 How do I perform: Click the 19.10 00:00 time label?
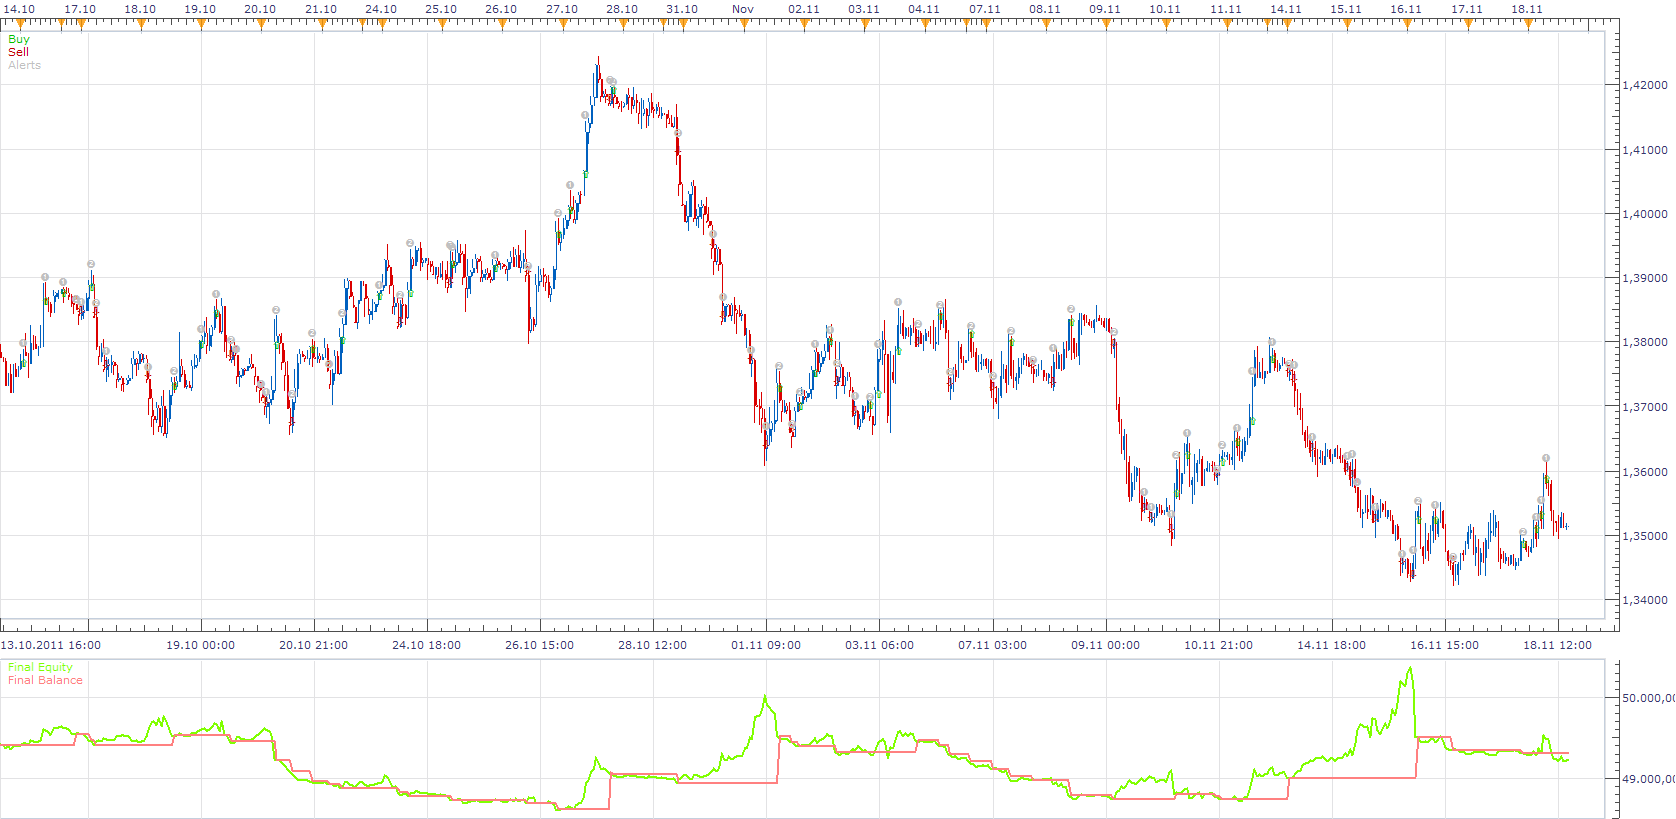tap(201, 645)
